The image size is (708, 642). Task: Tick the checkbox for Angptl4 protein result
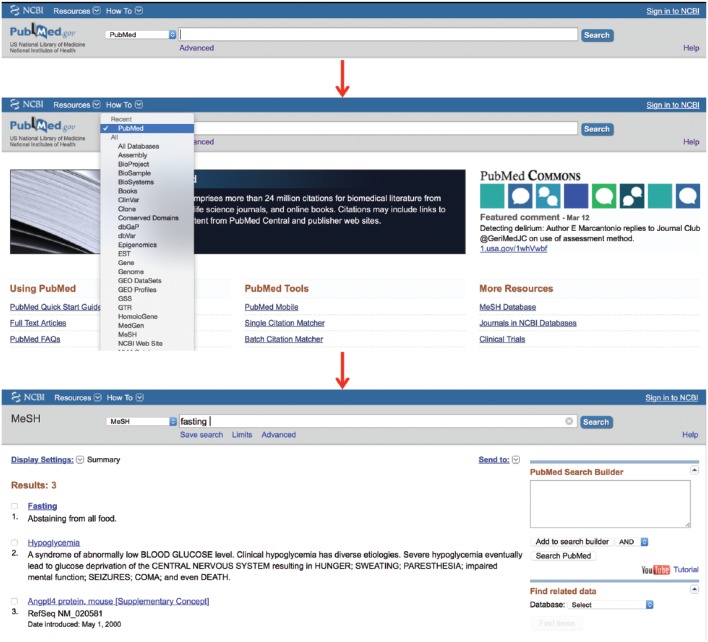pos(14,601)
